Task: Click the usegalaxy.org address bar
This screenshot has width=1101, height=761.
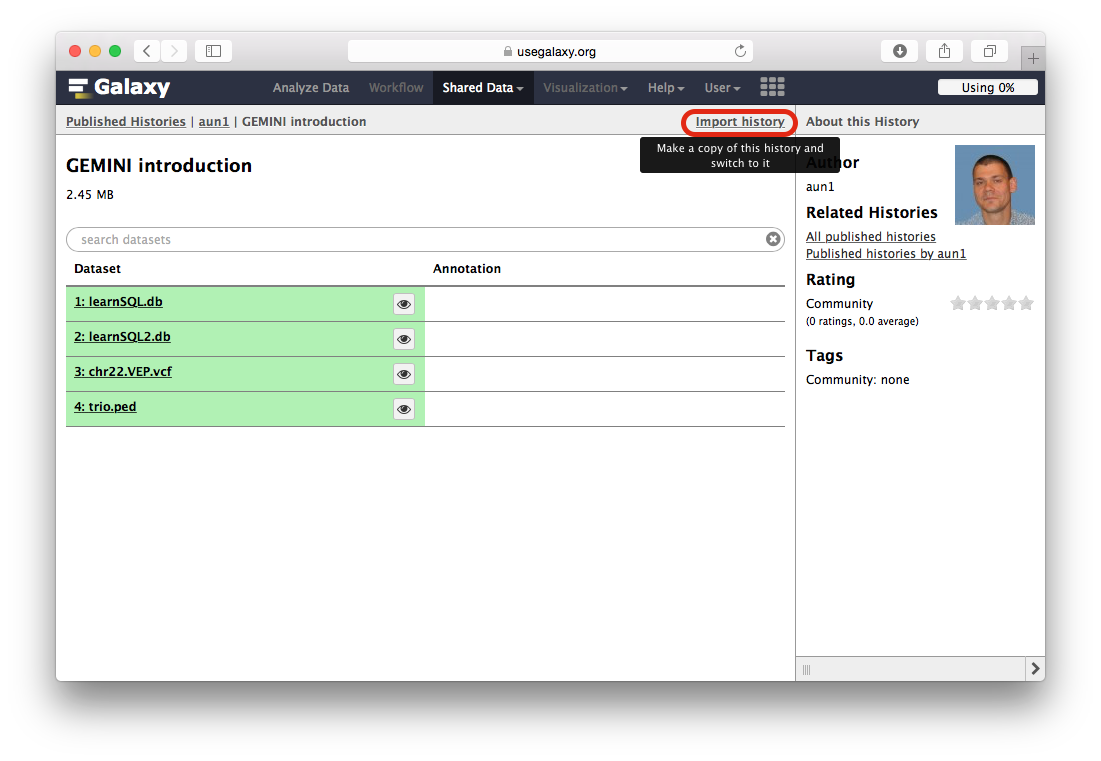Action: pyautogui.click(x=550, y=51)
